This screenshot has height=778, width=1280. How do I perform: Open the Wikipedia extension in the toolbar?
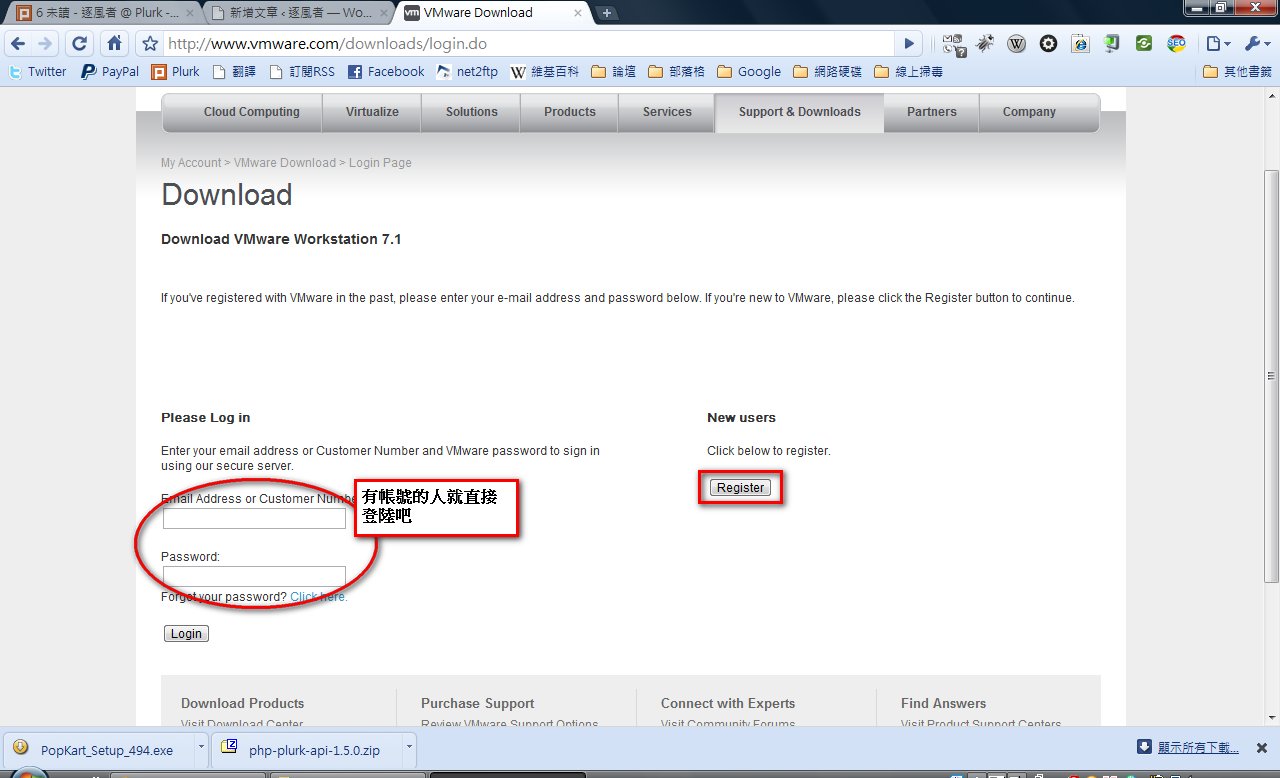(1017, 44)
